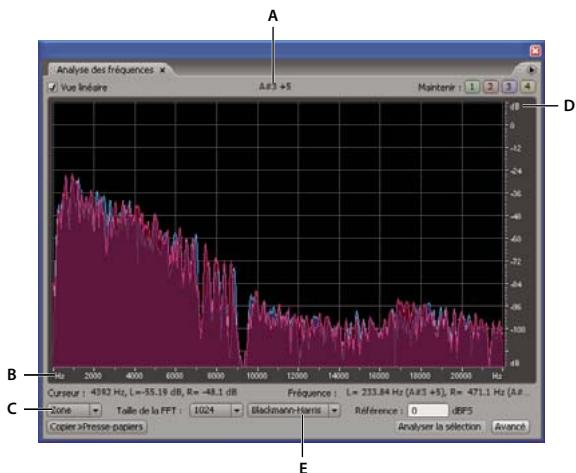Click the Référence input field
Image resolution: width=576 pixels, height=473 pixels.
click(x=428, y=410)
